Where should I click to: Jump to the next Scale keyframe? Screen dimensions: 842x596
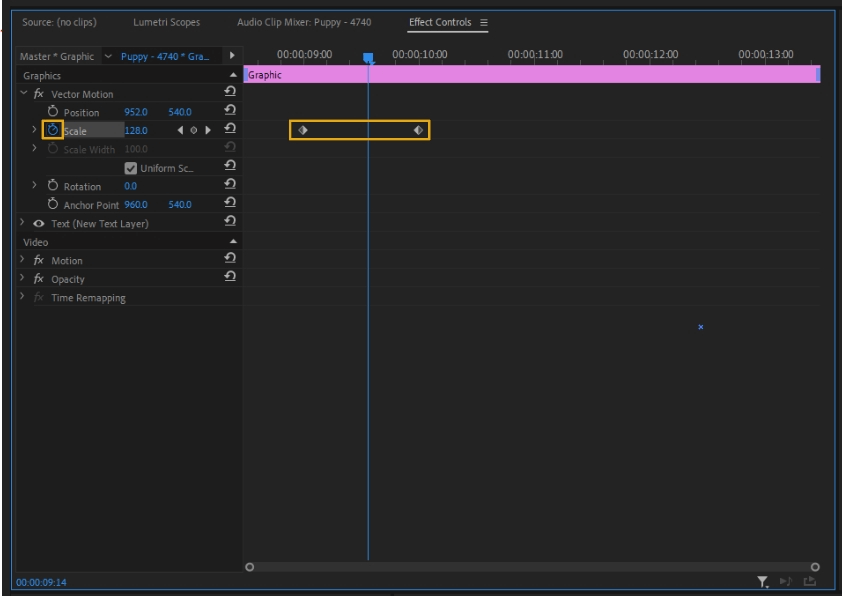click(x=208, y=130)
